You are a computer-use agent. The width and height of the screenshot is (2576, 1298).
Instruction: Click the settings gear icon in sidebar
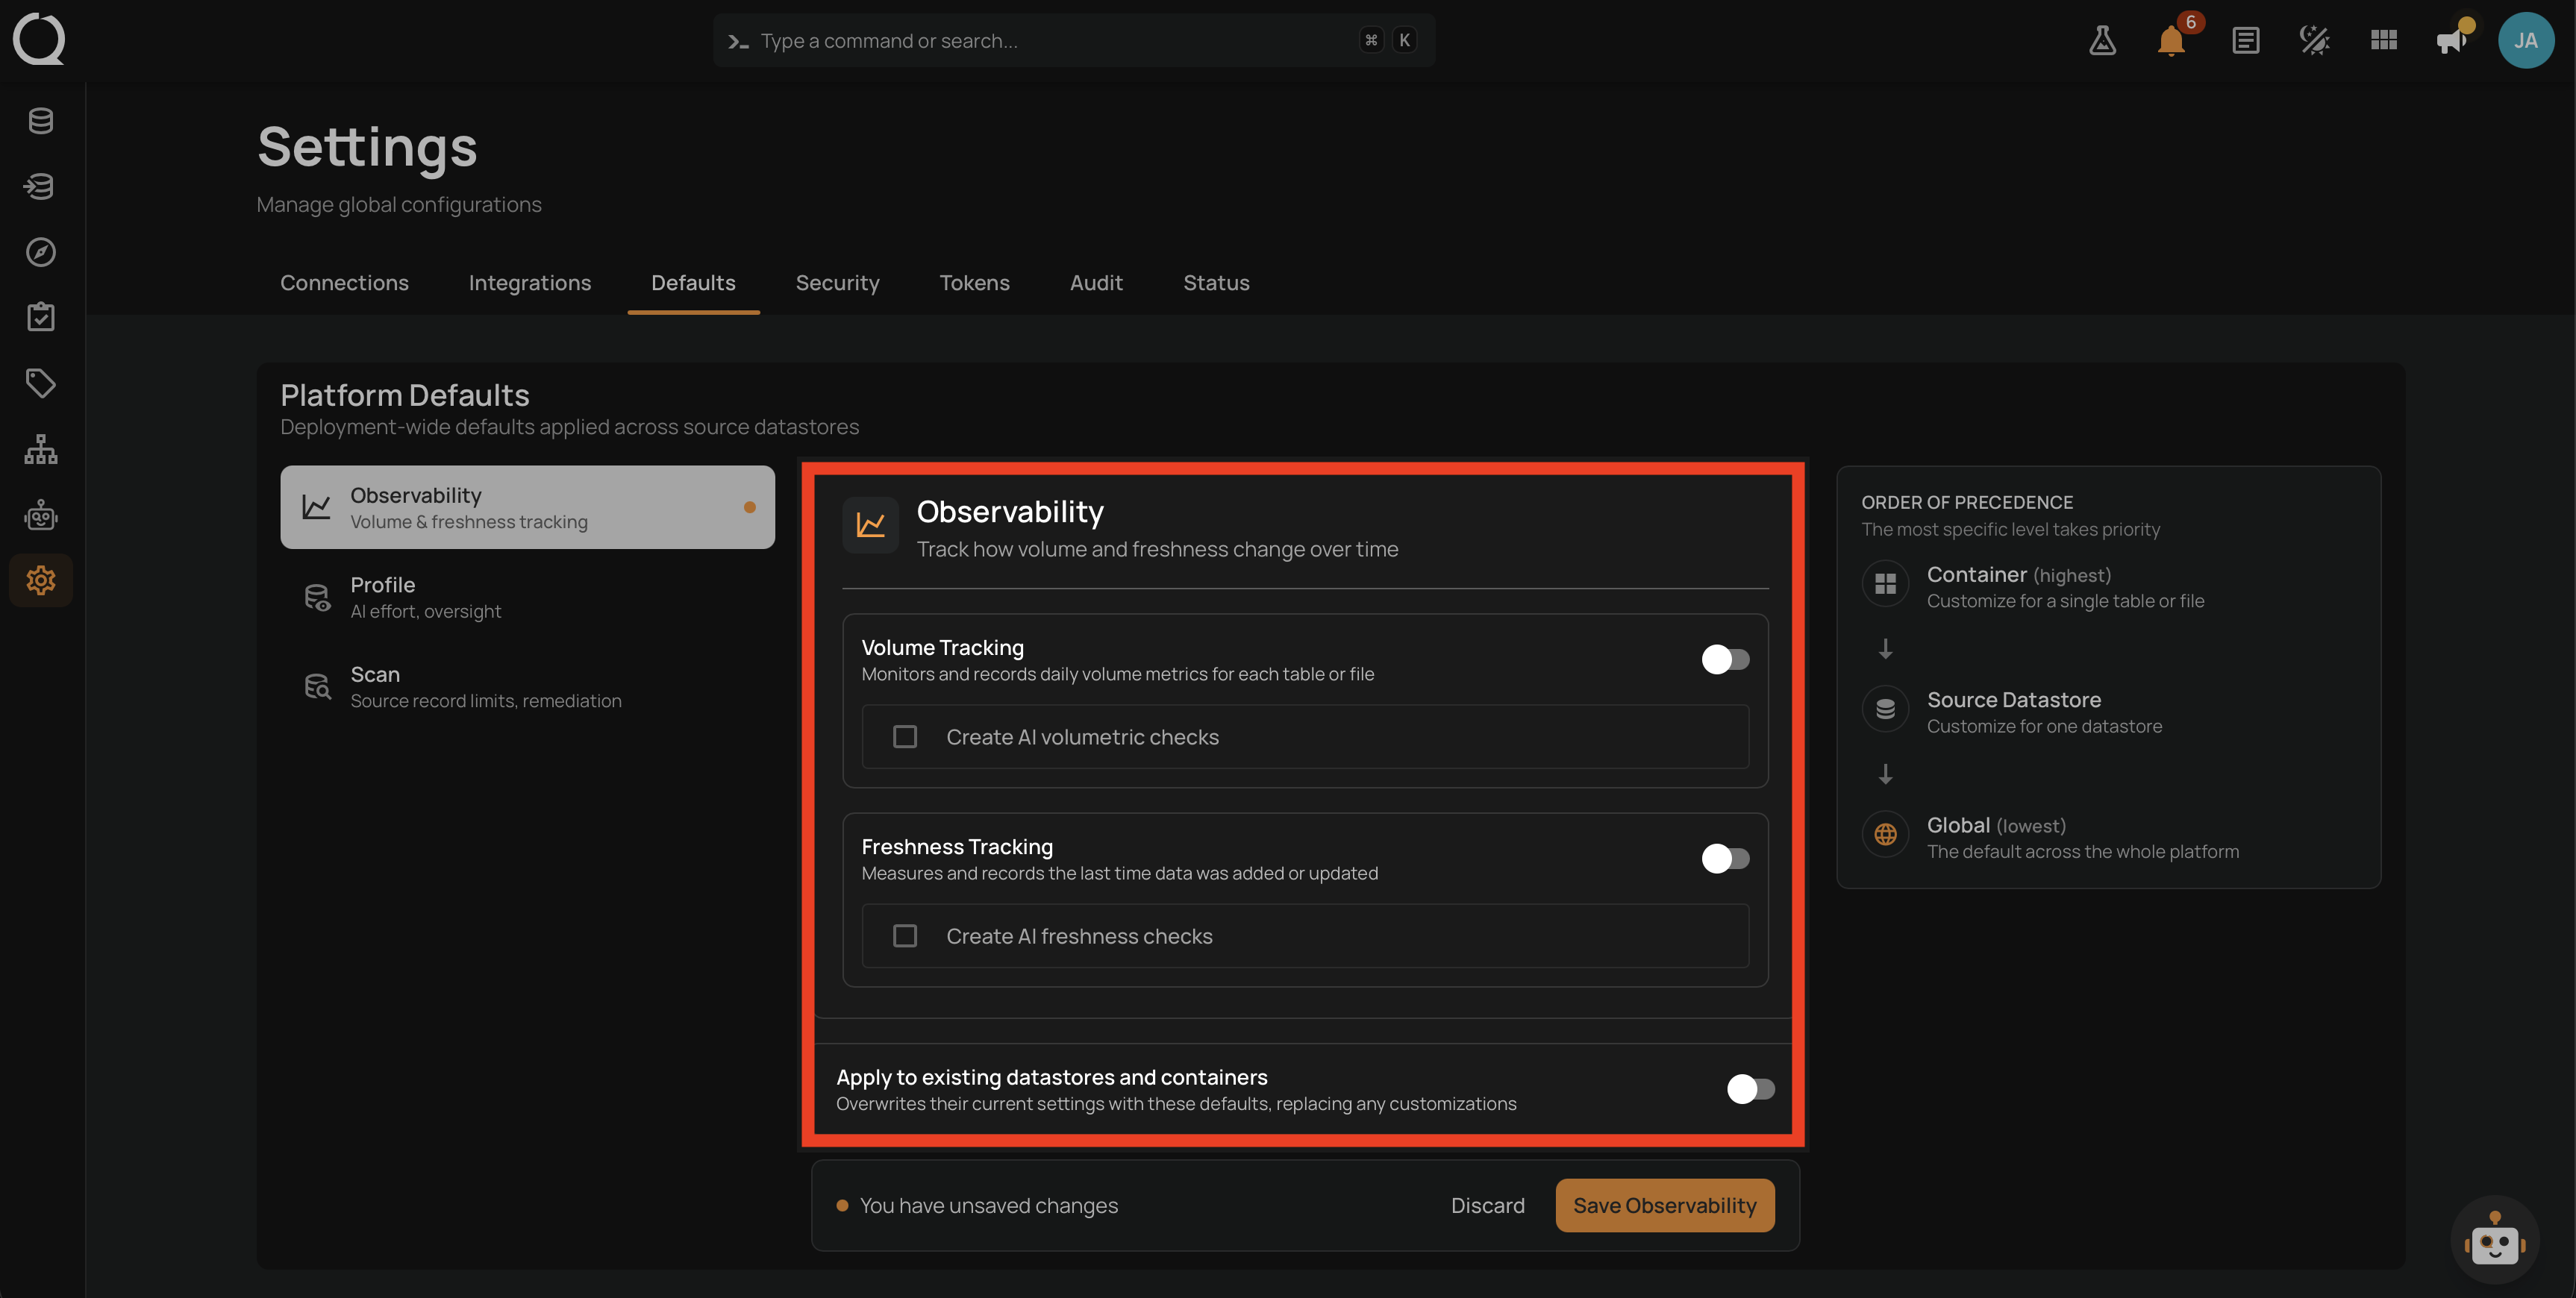41,580
